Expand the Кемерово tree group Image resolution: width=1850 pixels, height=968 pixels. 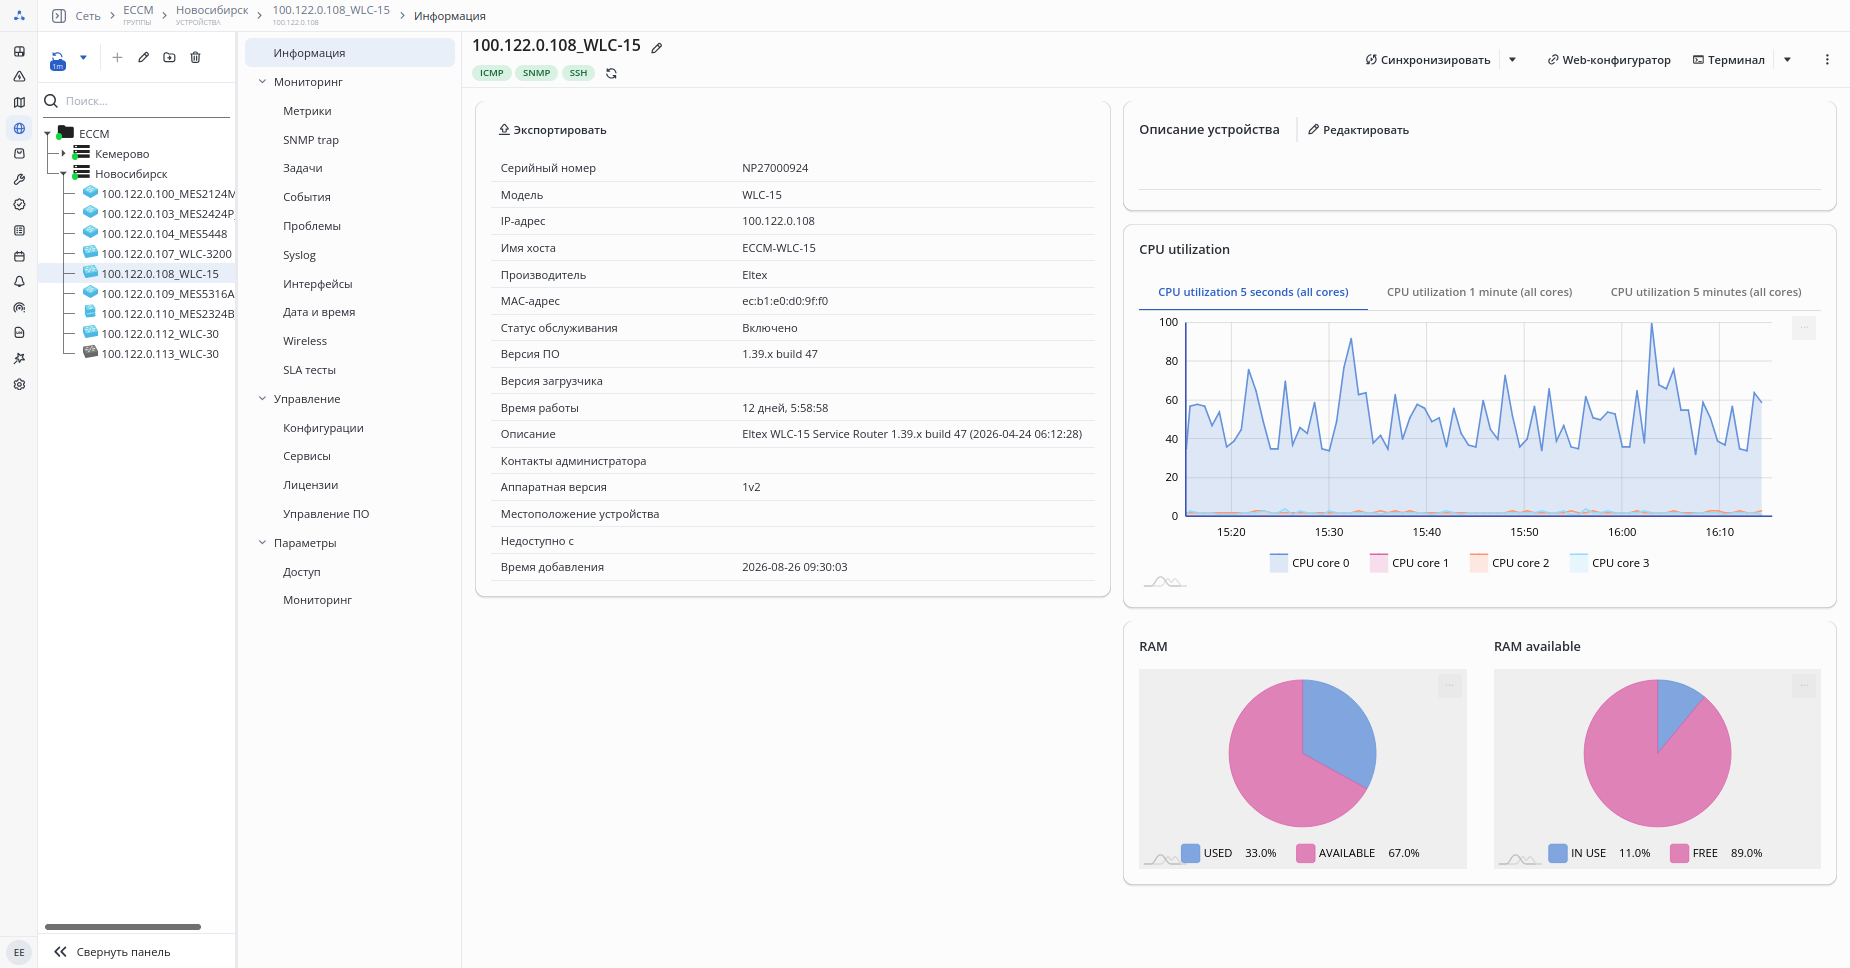[64, 154]
